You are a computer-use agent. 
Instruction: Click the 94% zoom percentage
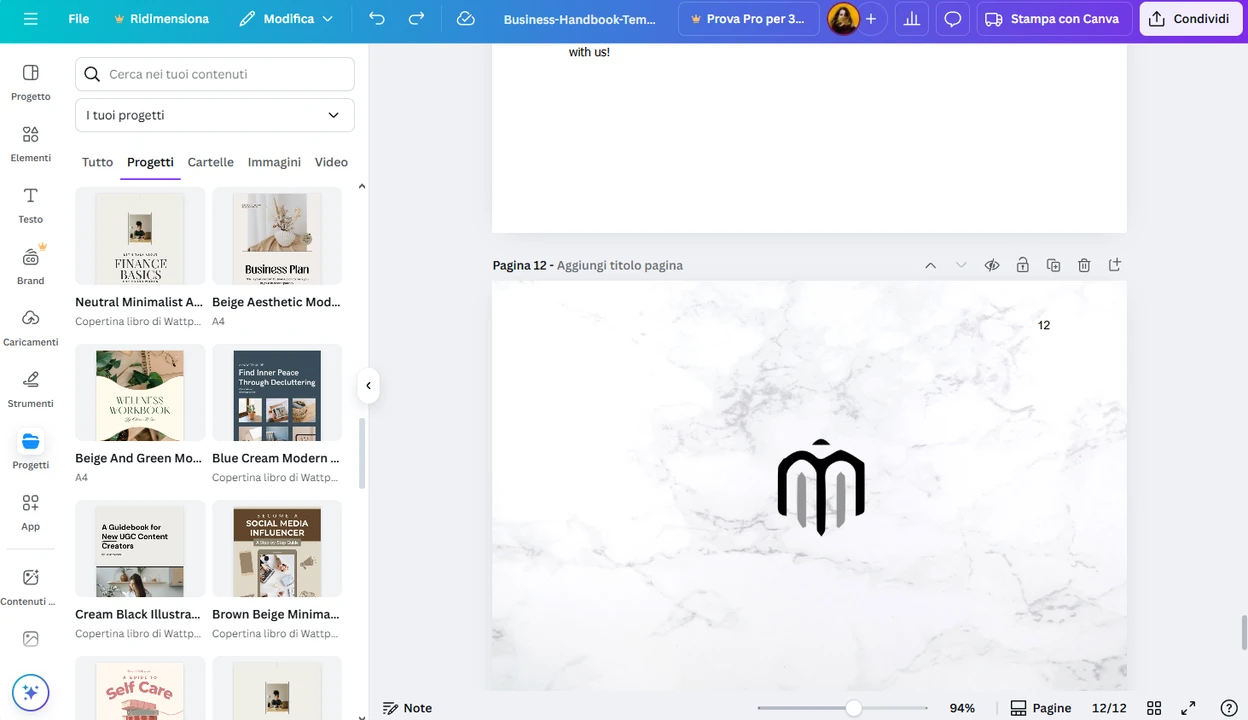coord(962,708)
